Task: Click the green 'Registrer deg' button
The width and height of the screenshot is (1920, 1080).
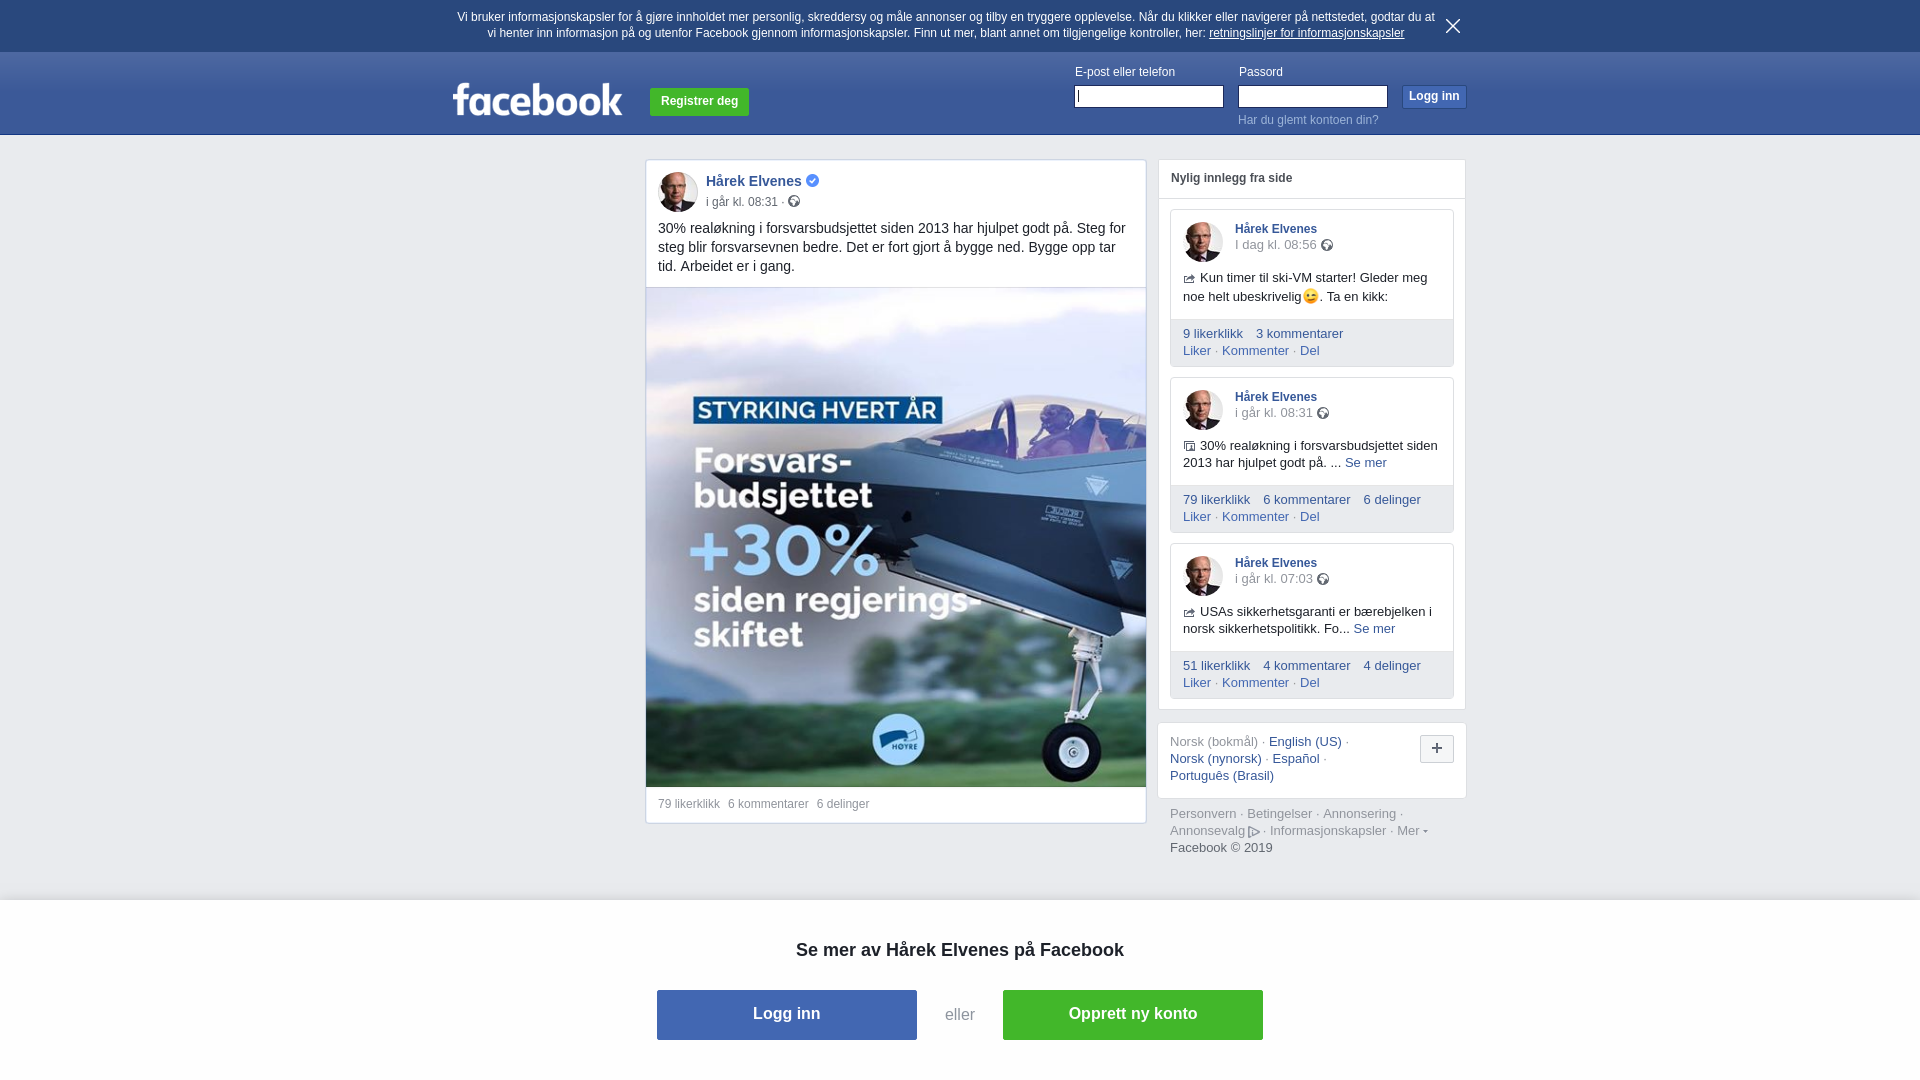Action: (x=699, y=101)
